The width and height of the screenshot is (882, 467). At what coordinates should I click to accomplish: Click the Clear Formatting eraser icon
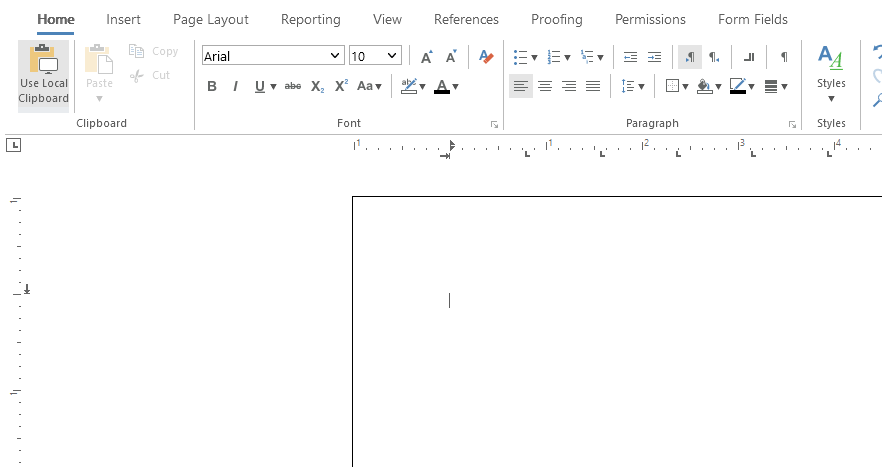coord(486,56)
